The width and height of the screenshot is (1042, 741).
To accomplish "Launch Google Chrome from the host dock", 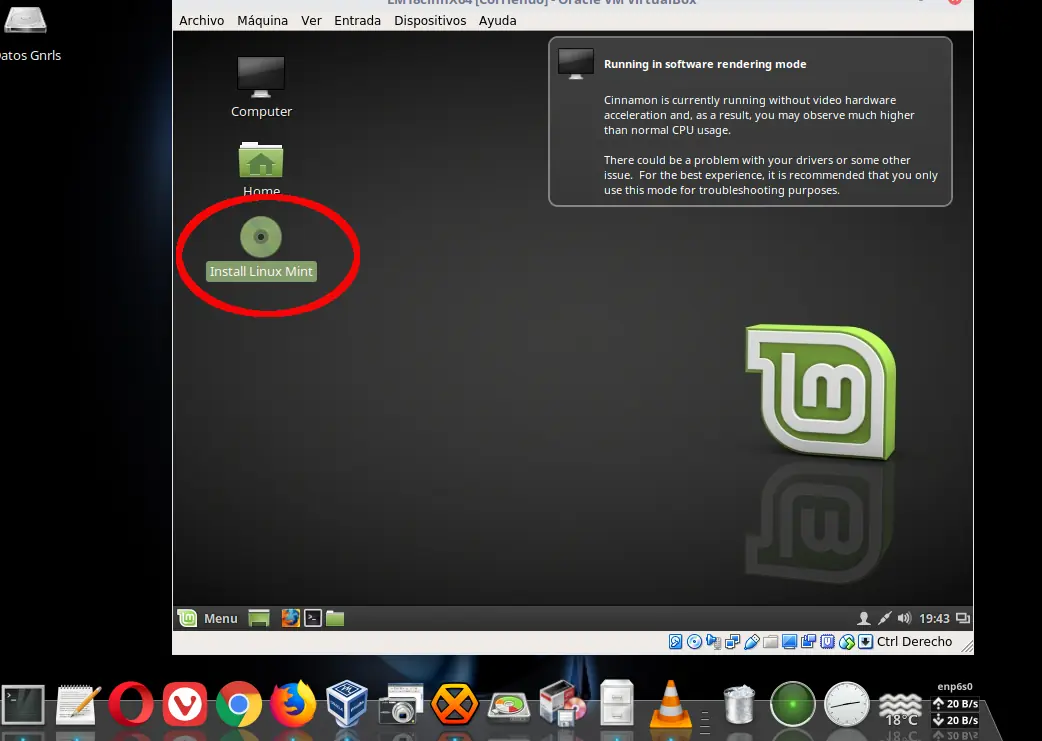I will click(x=239, y=704).
